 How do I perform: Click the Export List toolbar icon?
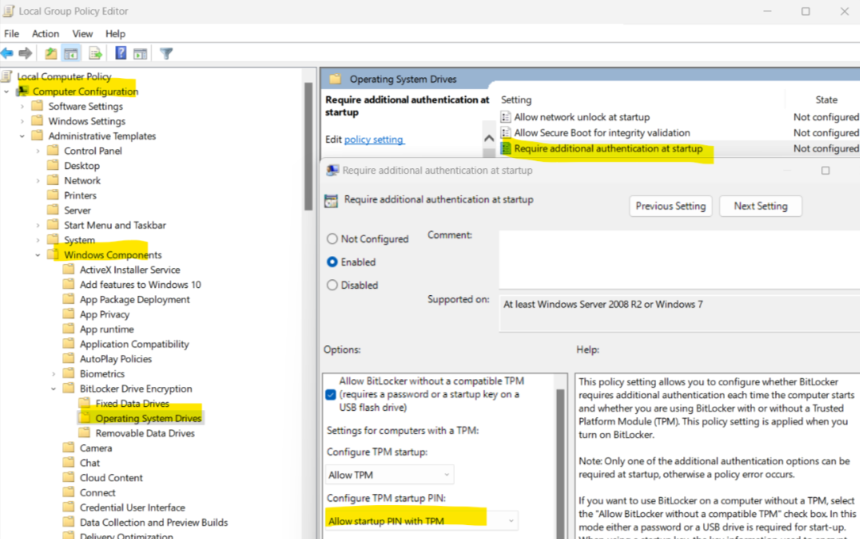pyautogui.click(x=95, y=53)
